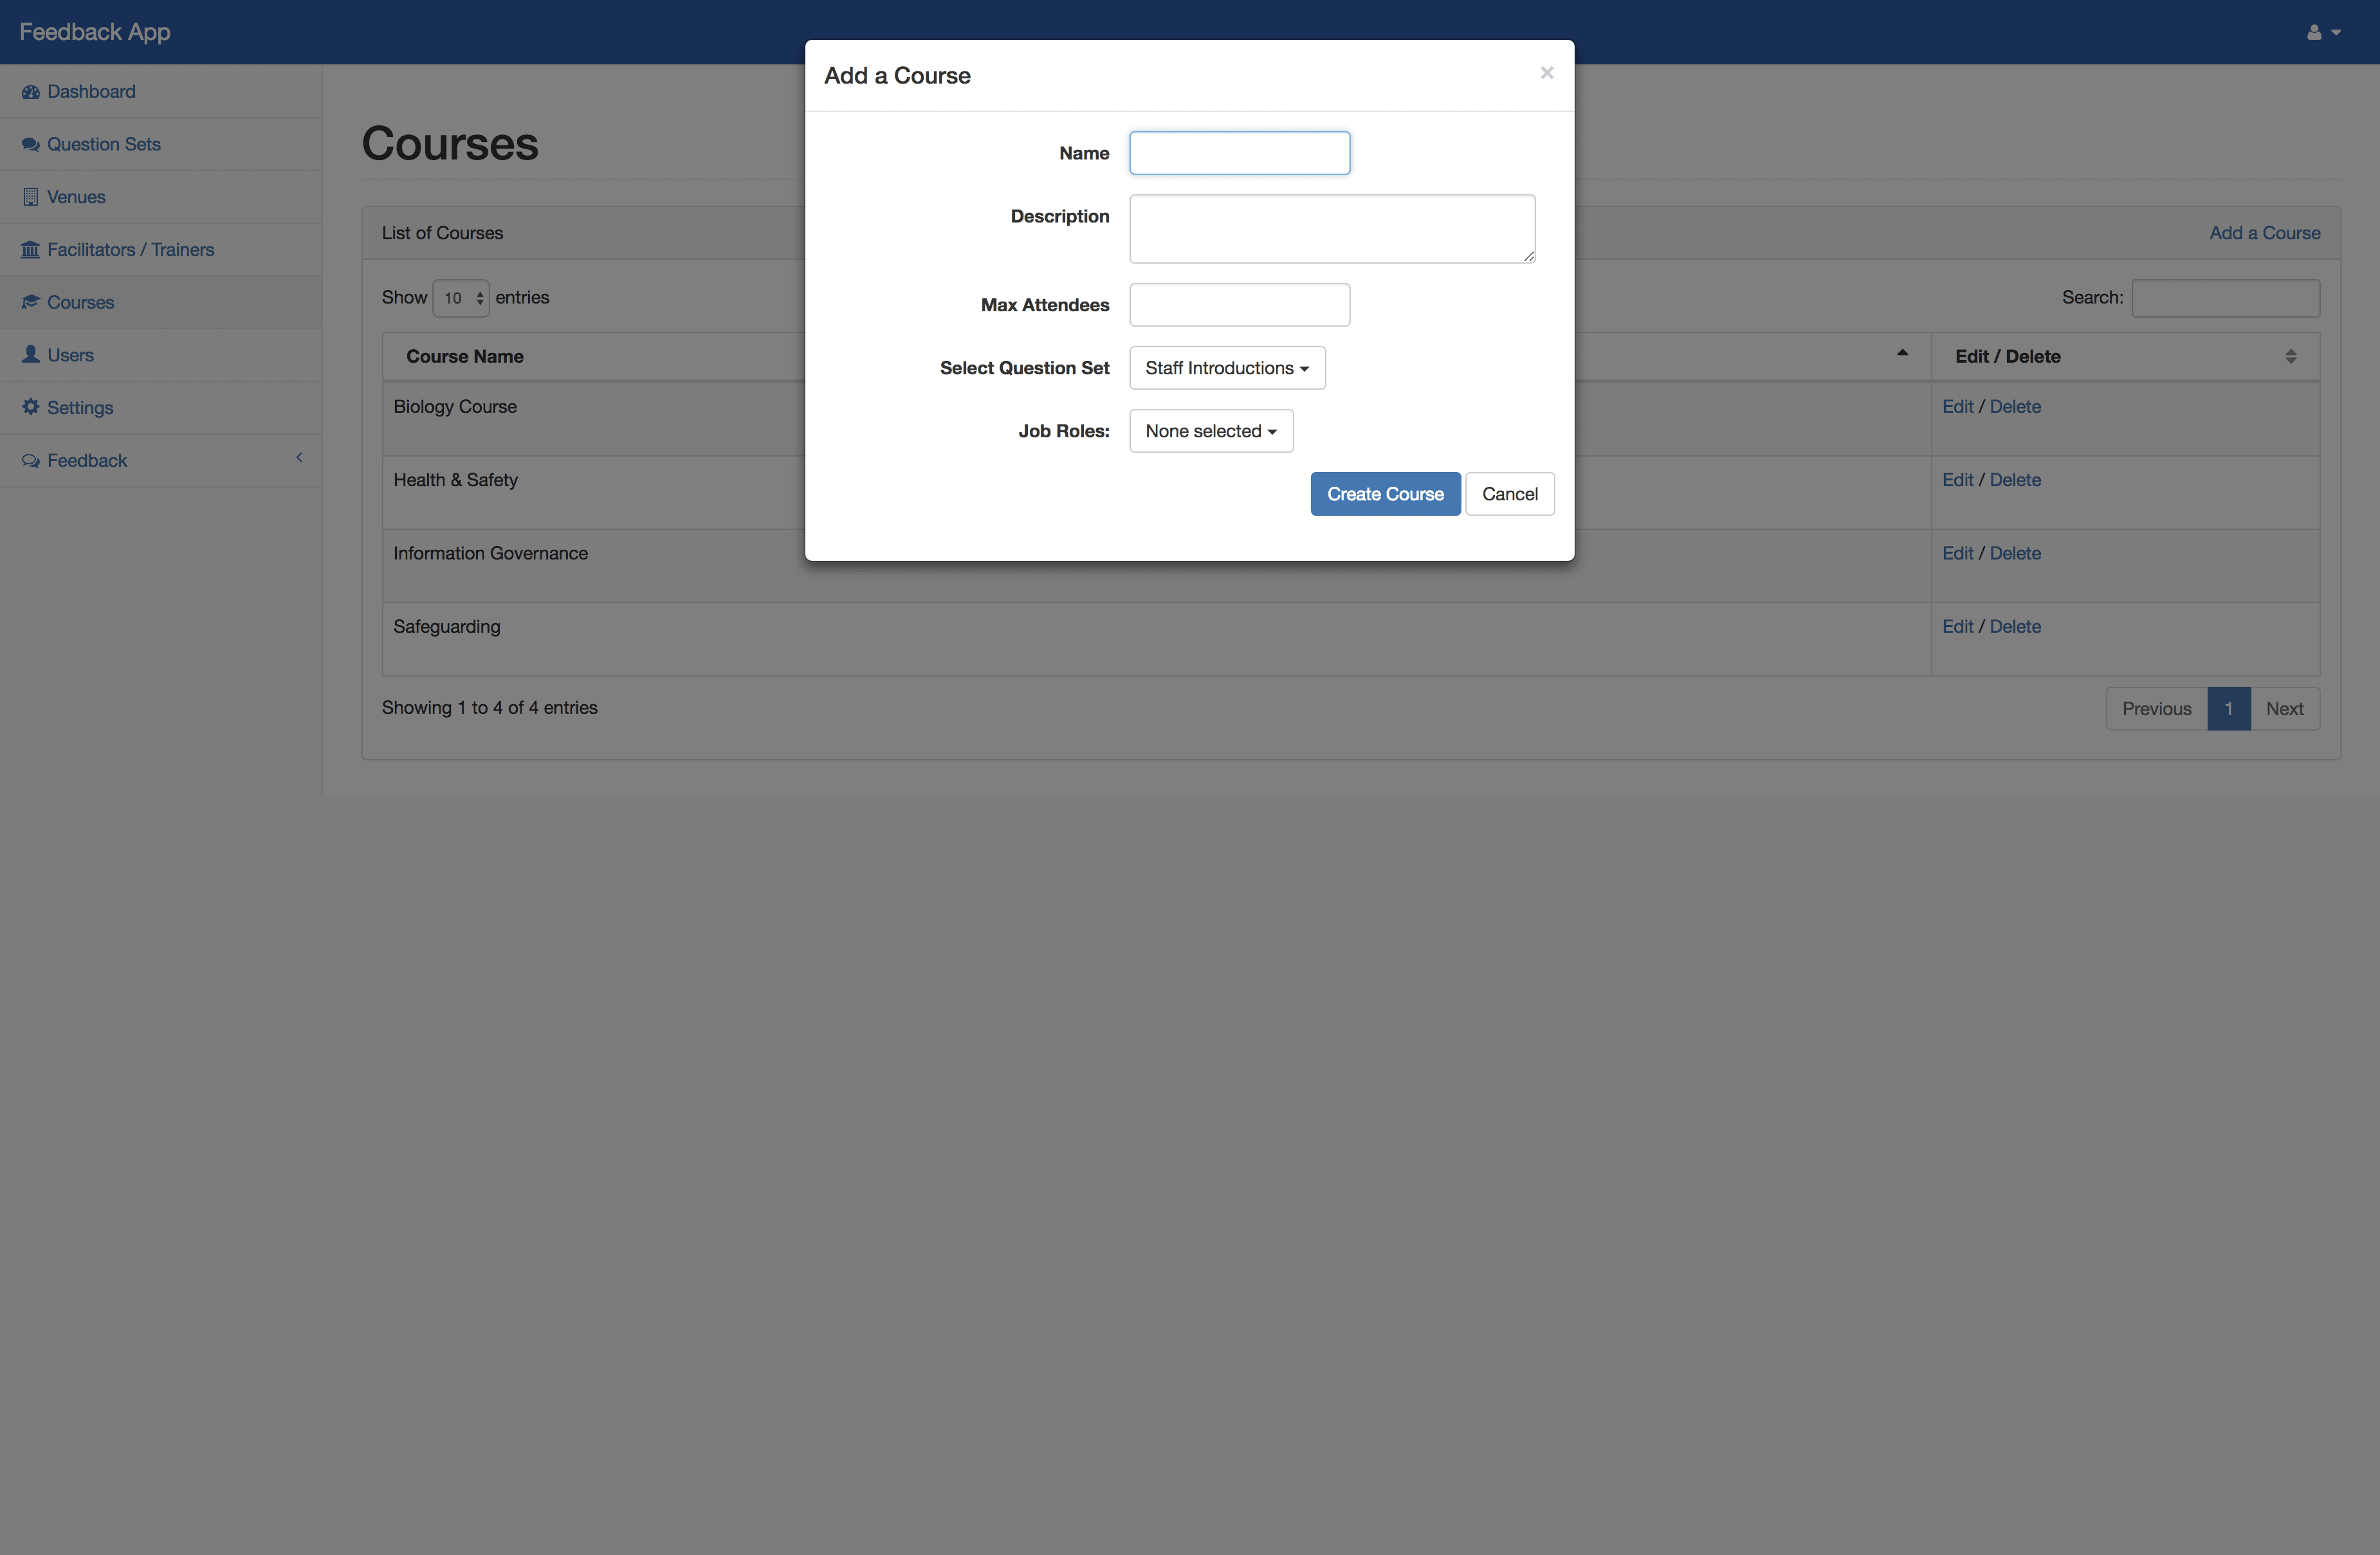This screenshot has height=1555, width=2380.
Task: Expand the Job Roles dropdown menu
Action: 1210,430
